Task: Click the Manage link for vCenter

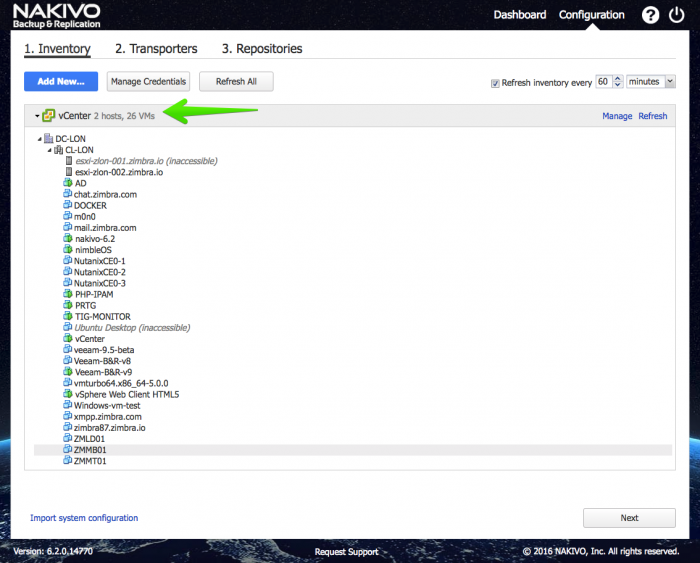Action: (617, 116)
